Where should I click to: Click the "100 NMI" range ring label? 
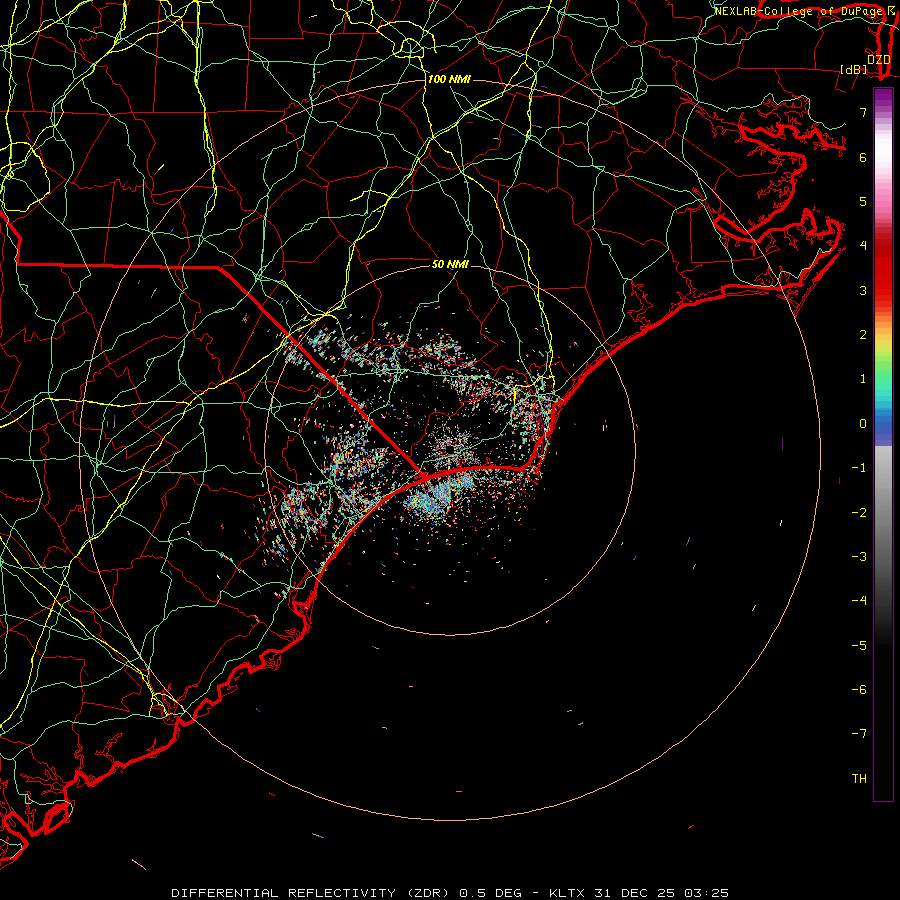(449, 79)
